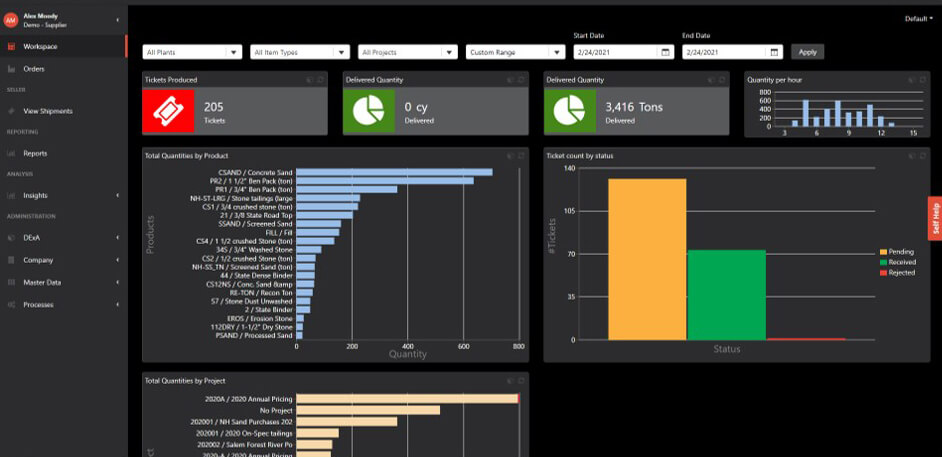The width and height of the screenshot is (942, 457).
Task: Click the AM user avatar
Action: click(x=11, y=20)
